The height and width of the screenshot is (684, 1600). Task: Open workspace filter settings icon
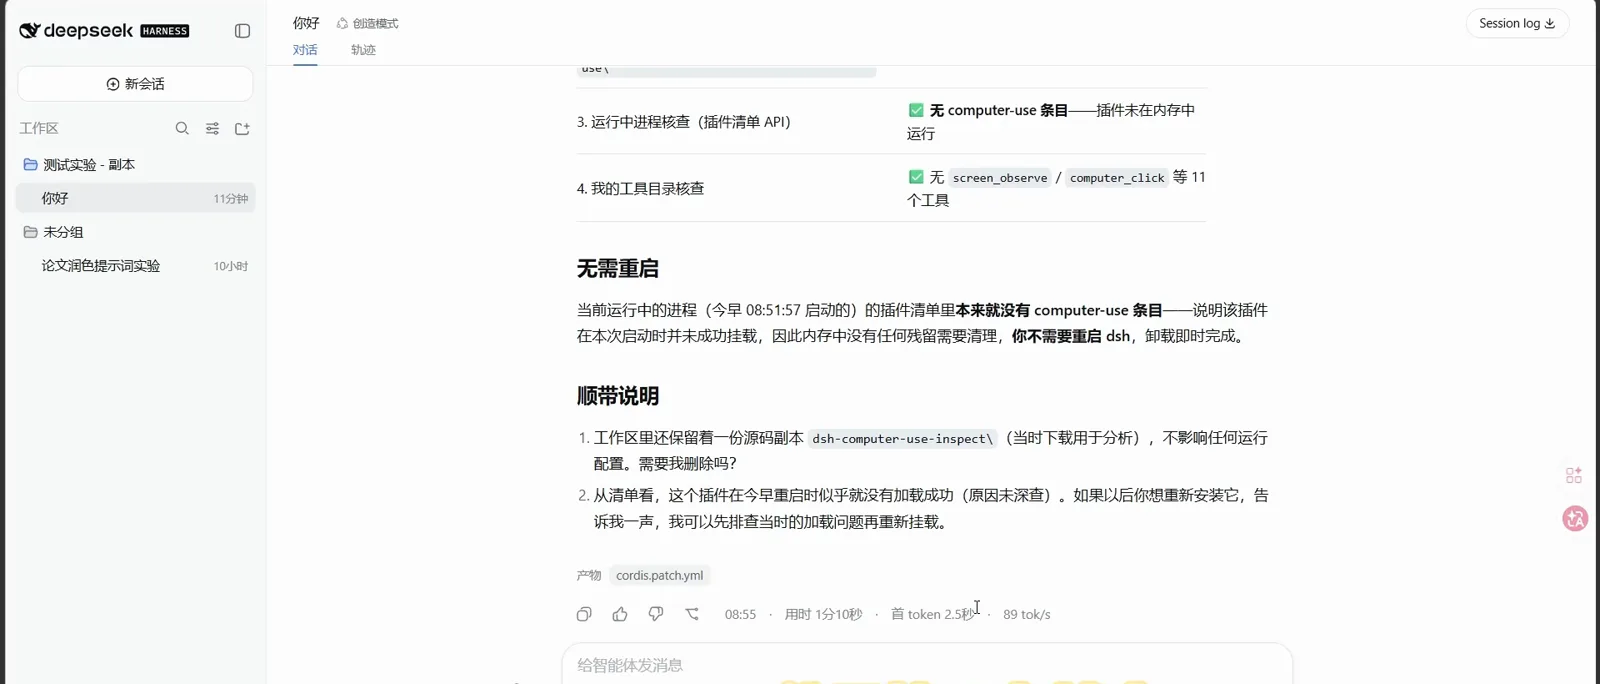[x=212, y=128]
